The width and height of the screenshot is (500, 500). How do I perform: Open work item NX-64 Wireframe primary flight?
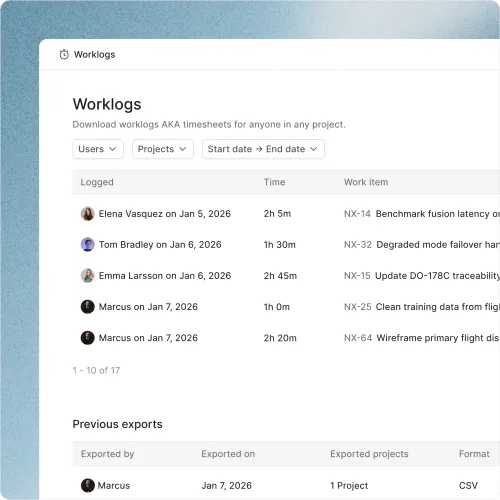pyautogui.click(x=422, y=338)
